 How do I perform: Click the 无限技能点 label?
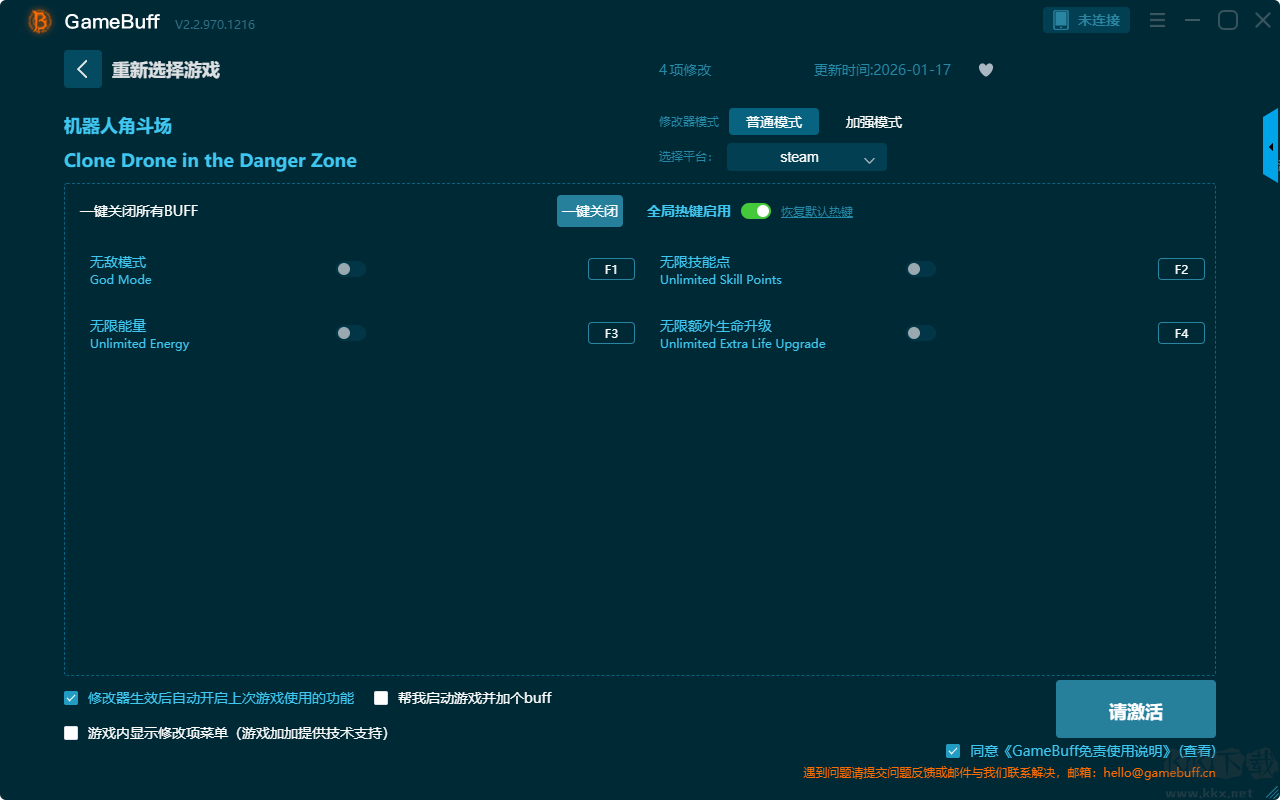pyautogui.click(x=695, y=262)
